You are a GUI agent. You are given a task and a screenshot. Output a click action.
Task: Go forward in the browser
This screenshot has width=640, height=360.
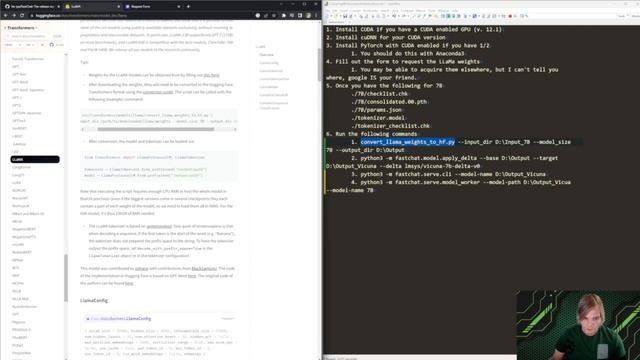click(x=14, y=16)
